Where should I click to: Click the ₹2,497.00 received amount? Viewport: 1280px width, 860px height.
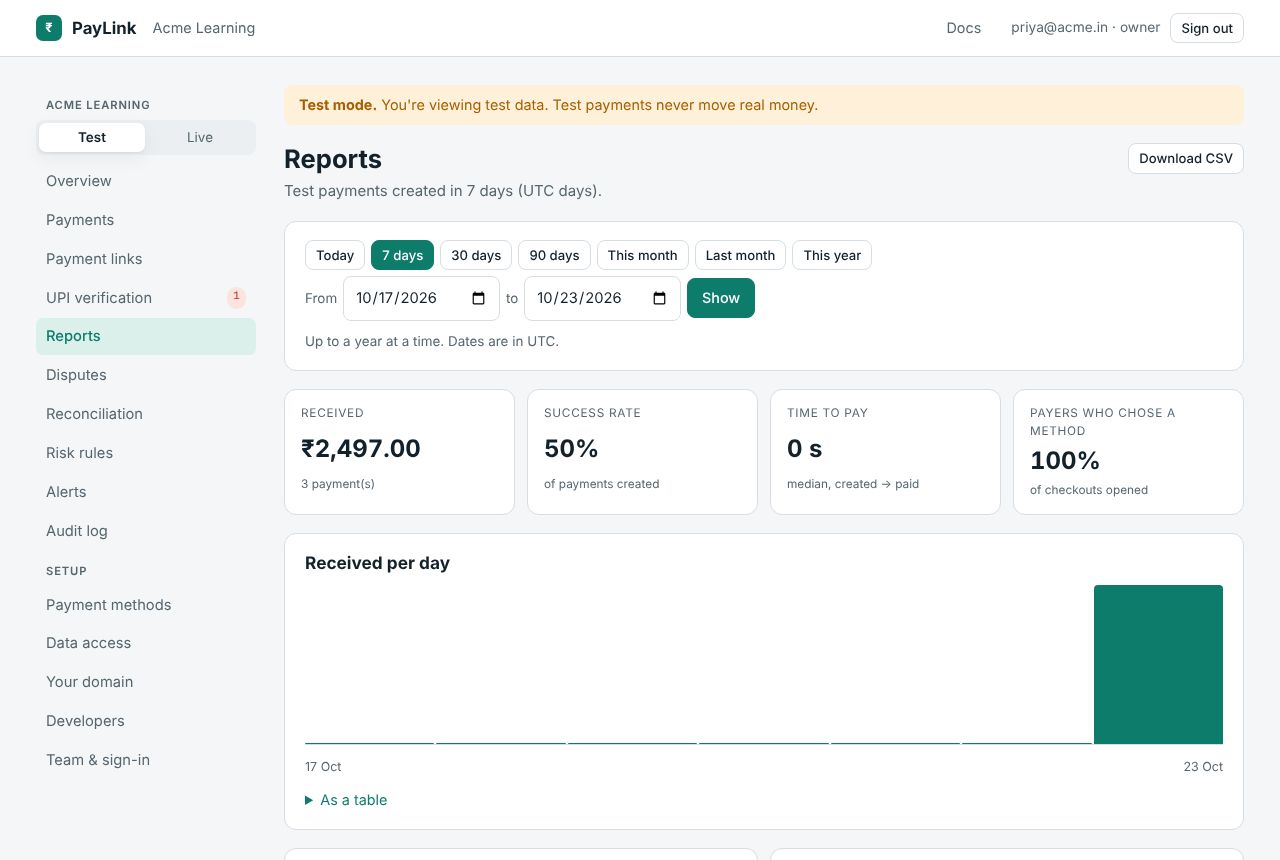pyautogui.click(x=361, y=448)
